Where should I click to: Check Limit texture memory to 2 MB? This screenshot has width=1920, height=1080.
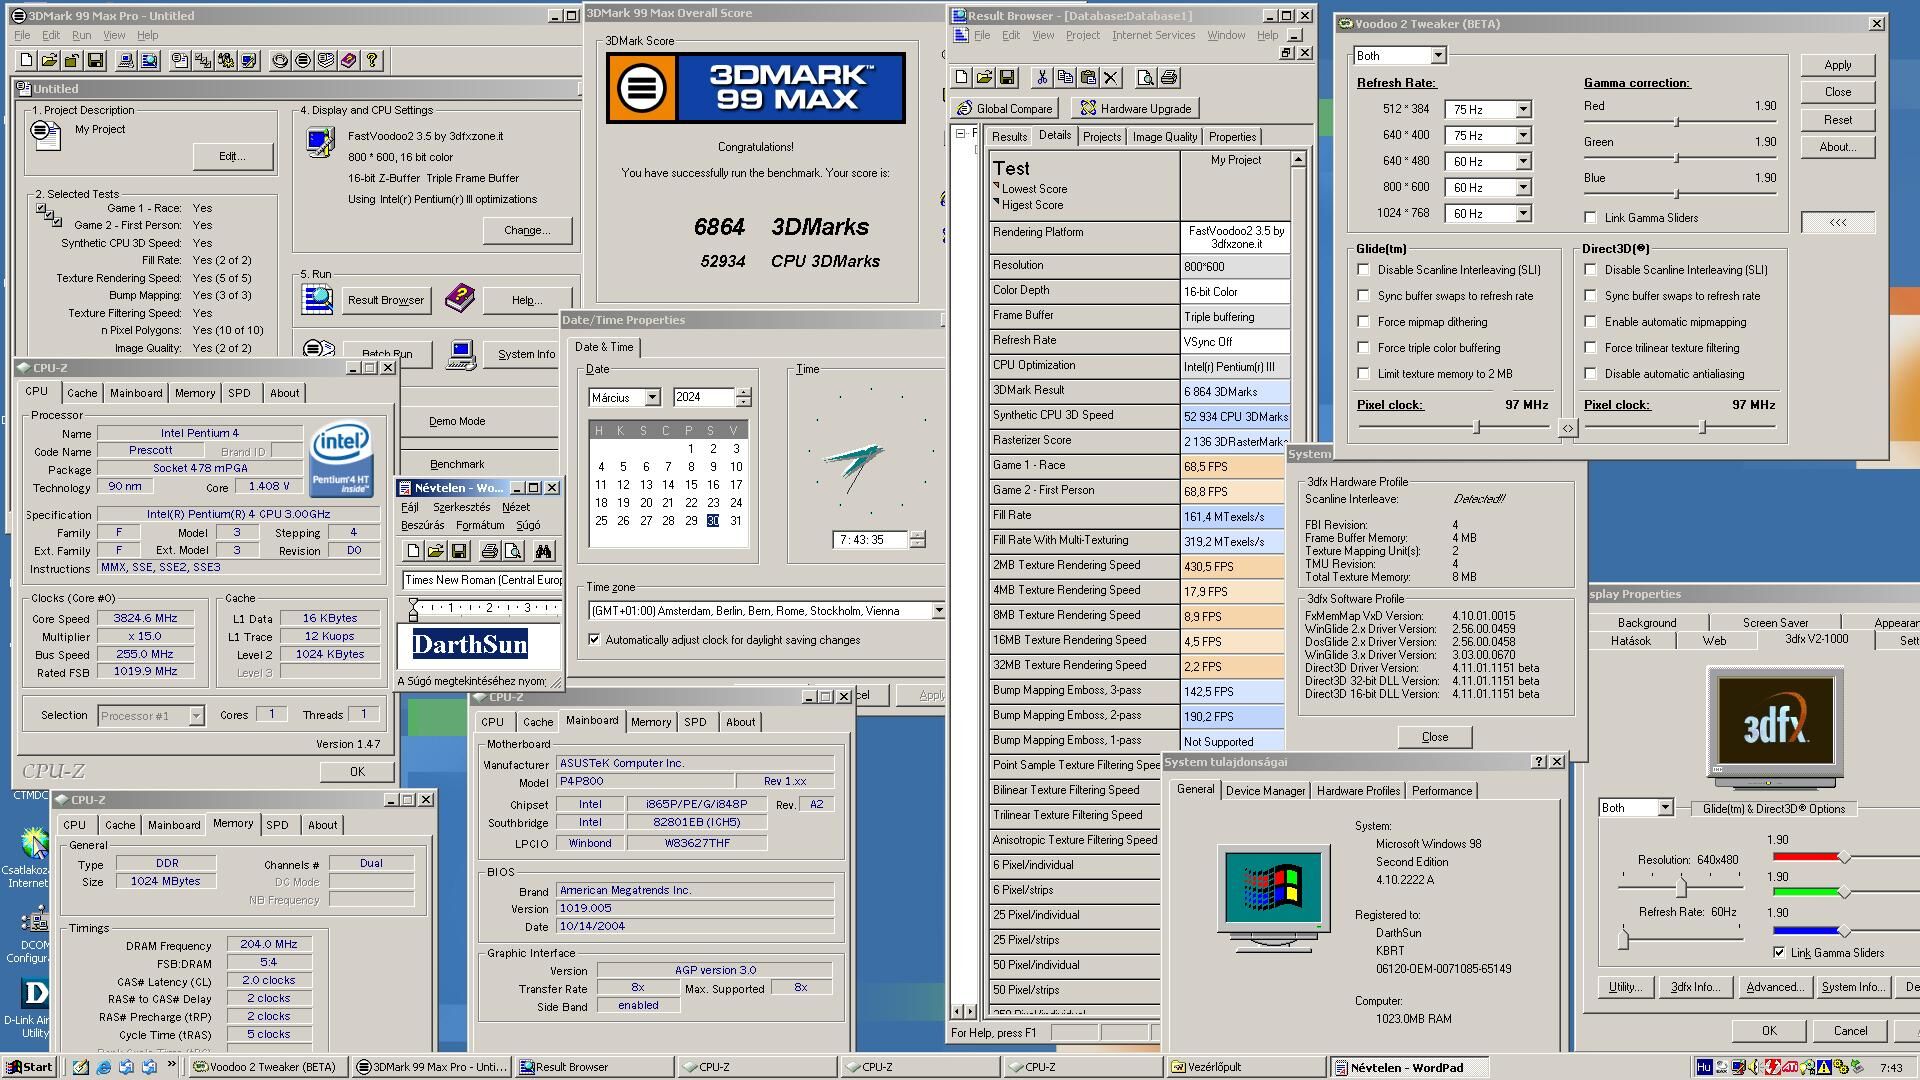pos(1363,374)
